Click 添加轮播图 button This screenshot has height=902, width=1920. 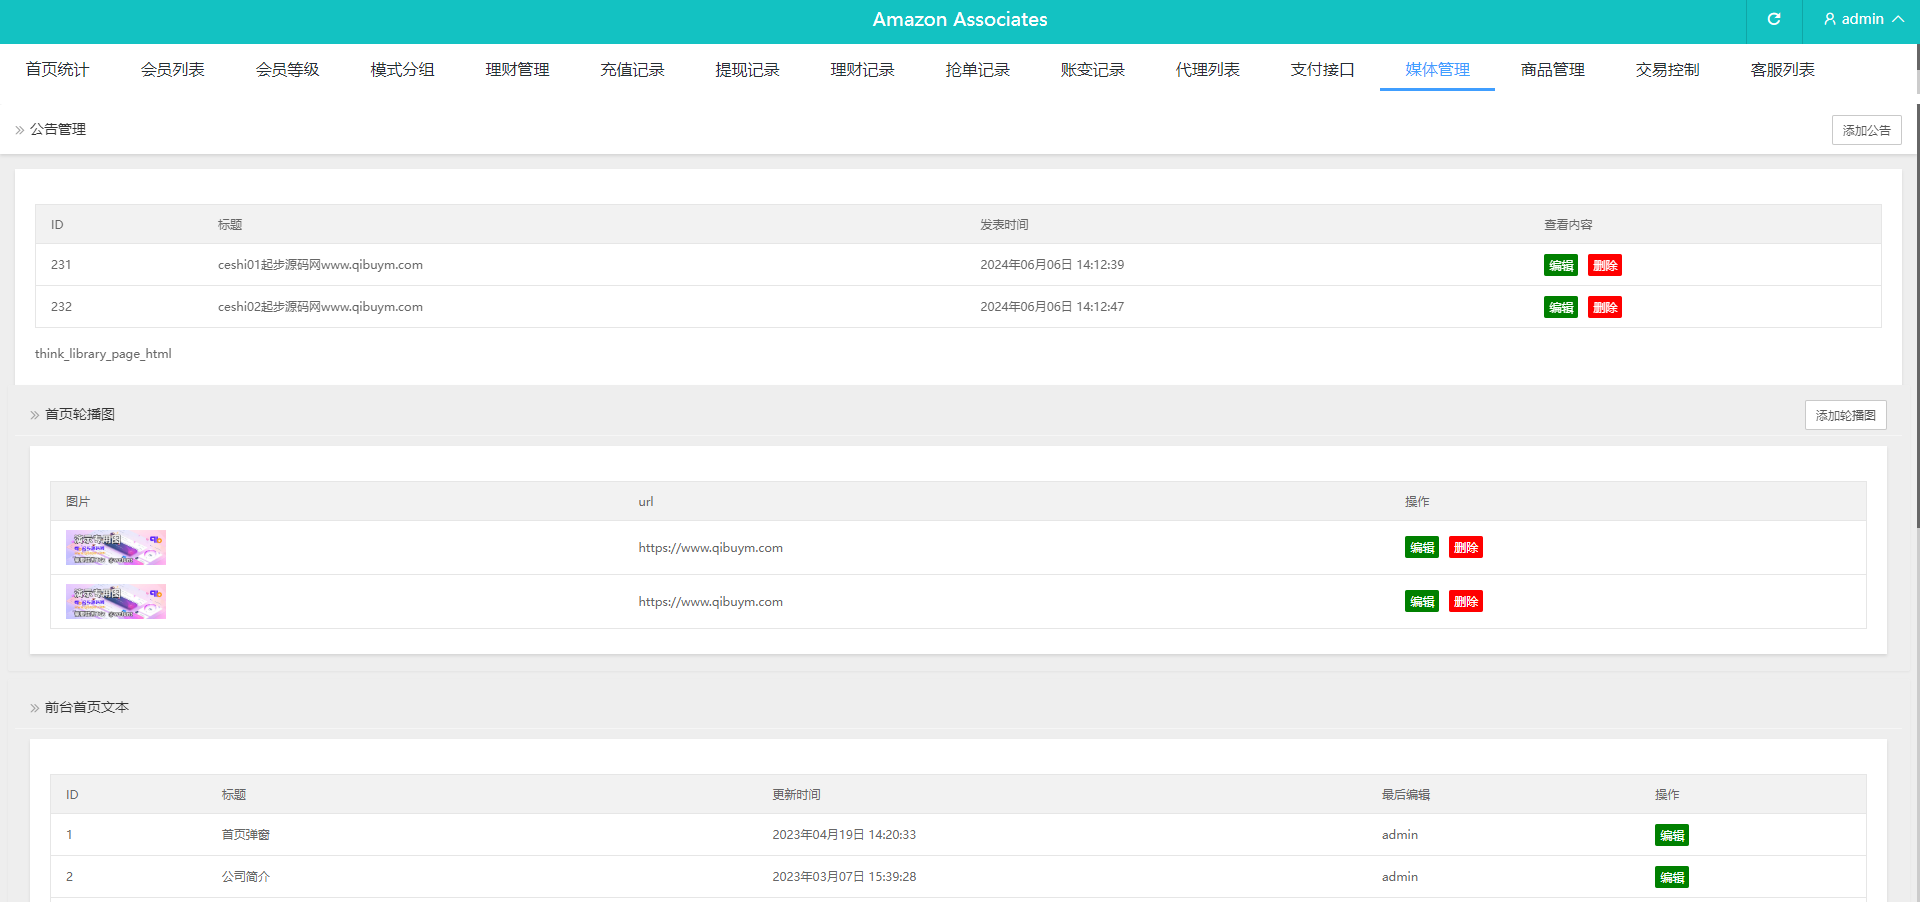(1845, 415)
